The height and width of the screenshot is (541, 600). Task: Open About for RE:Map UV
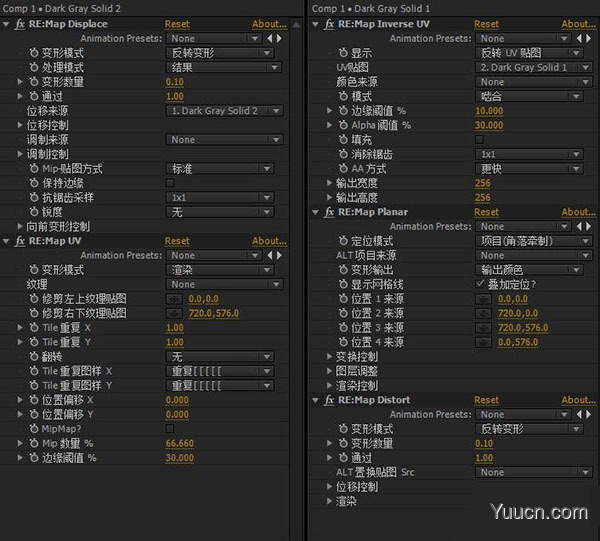269,241
